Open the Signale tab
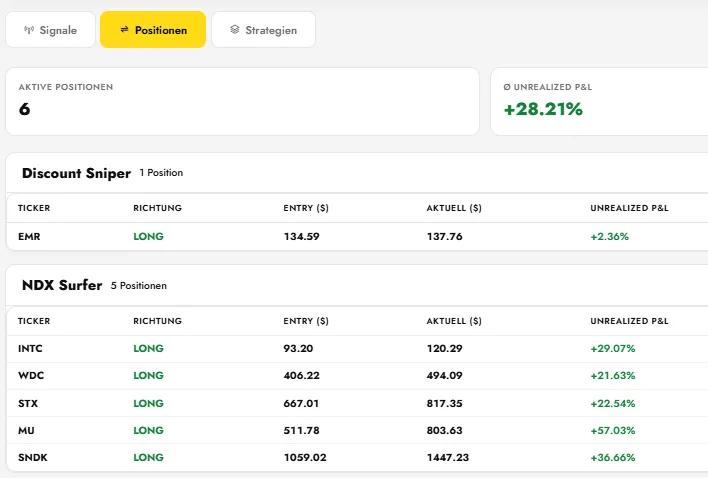This screenshot has width=708, height=478. 51,30
